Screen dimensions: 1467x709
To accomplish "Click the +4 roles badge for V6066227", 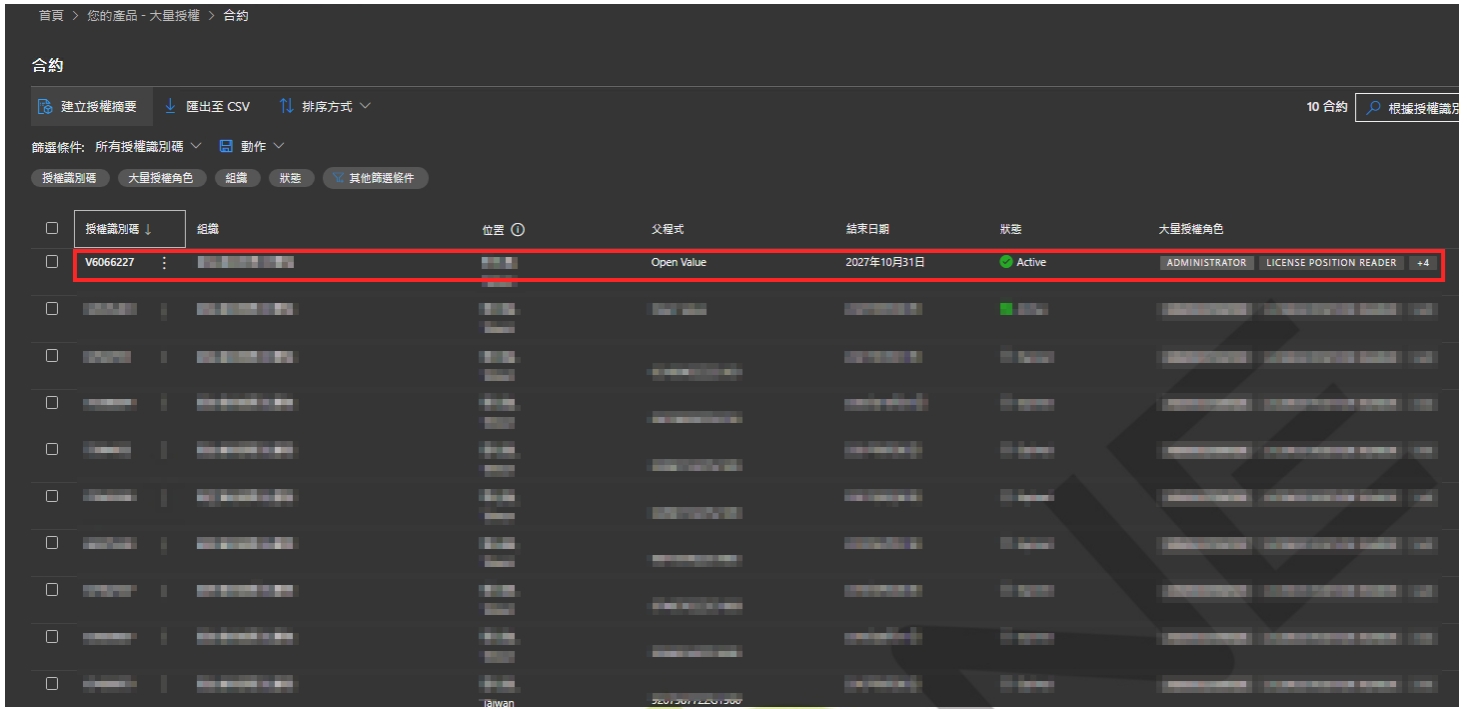I will pos(1423,263).
